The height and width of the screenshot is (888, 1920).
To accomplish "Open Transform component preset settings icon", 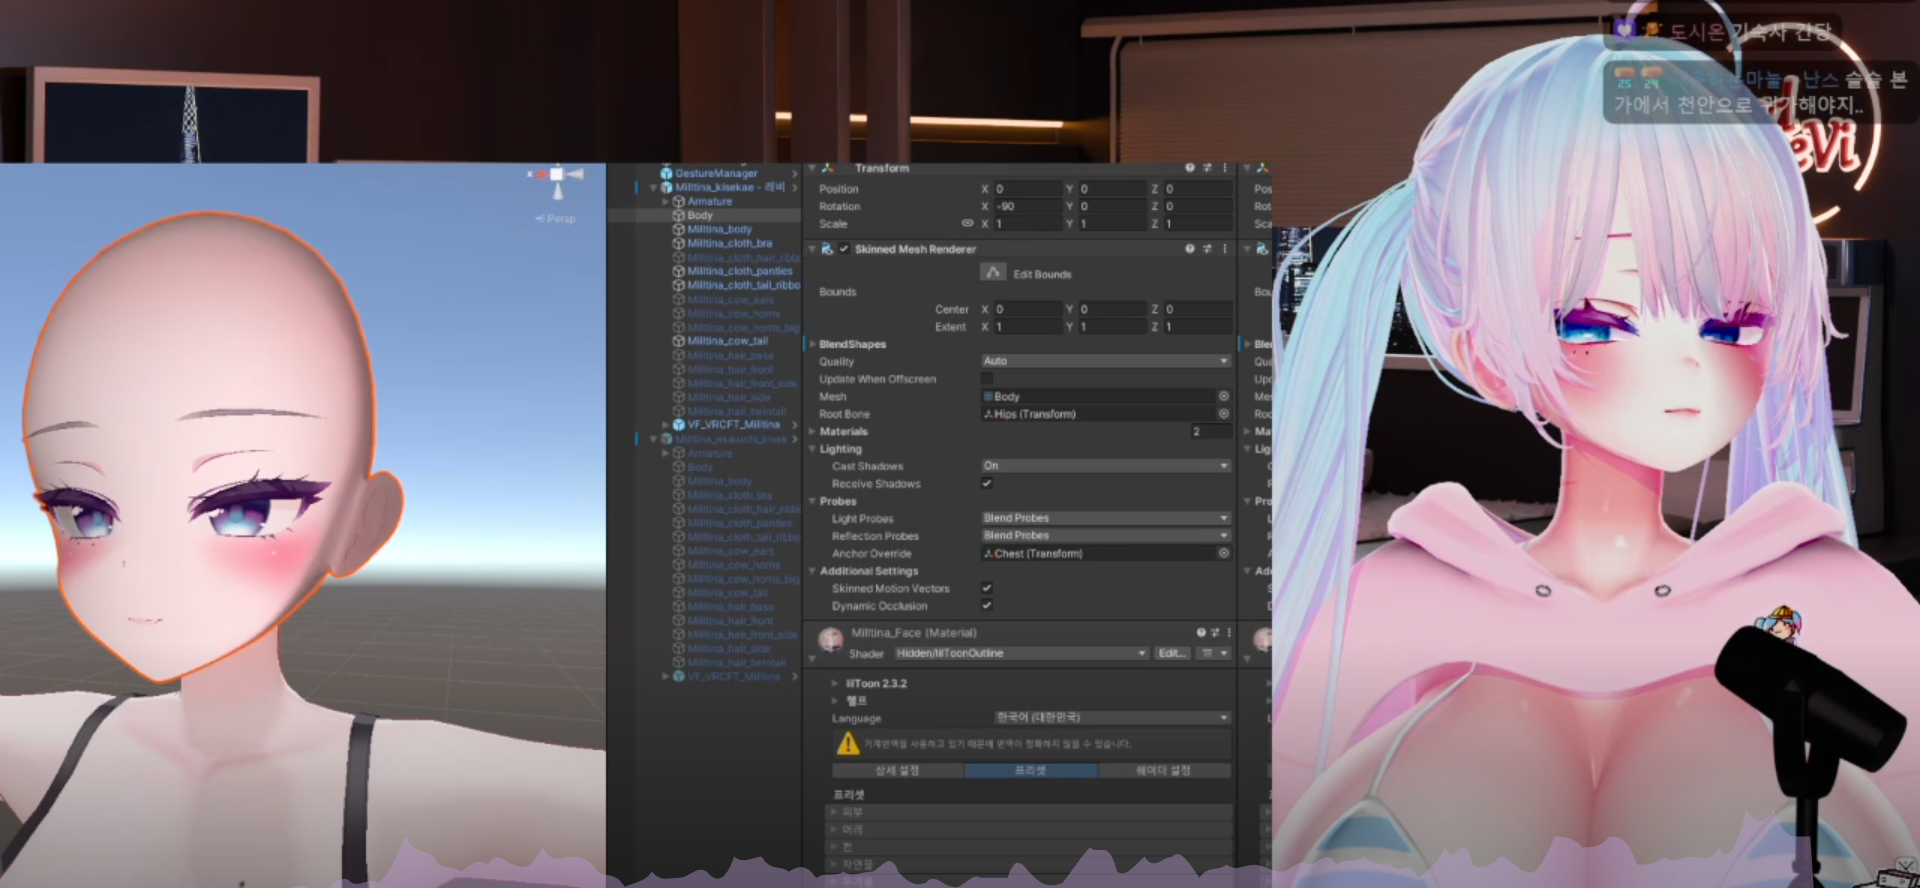I will 1207,168.
